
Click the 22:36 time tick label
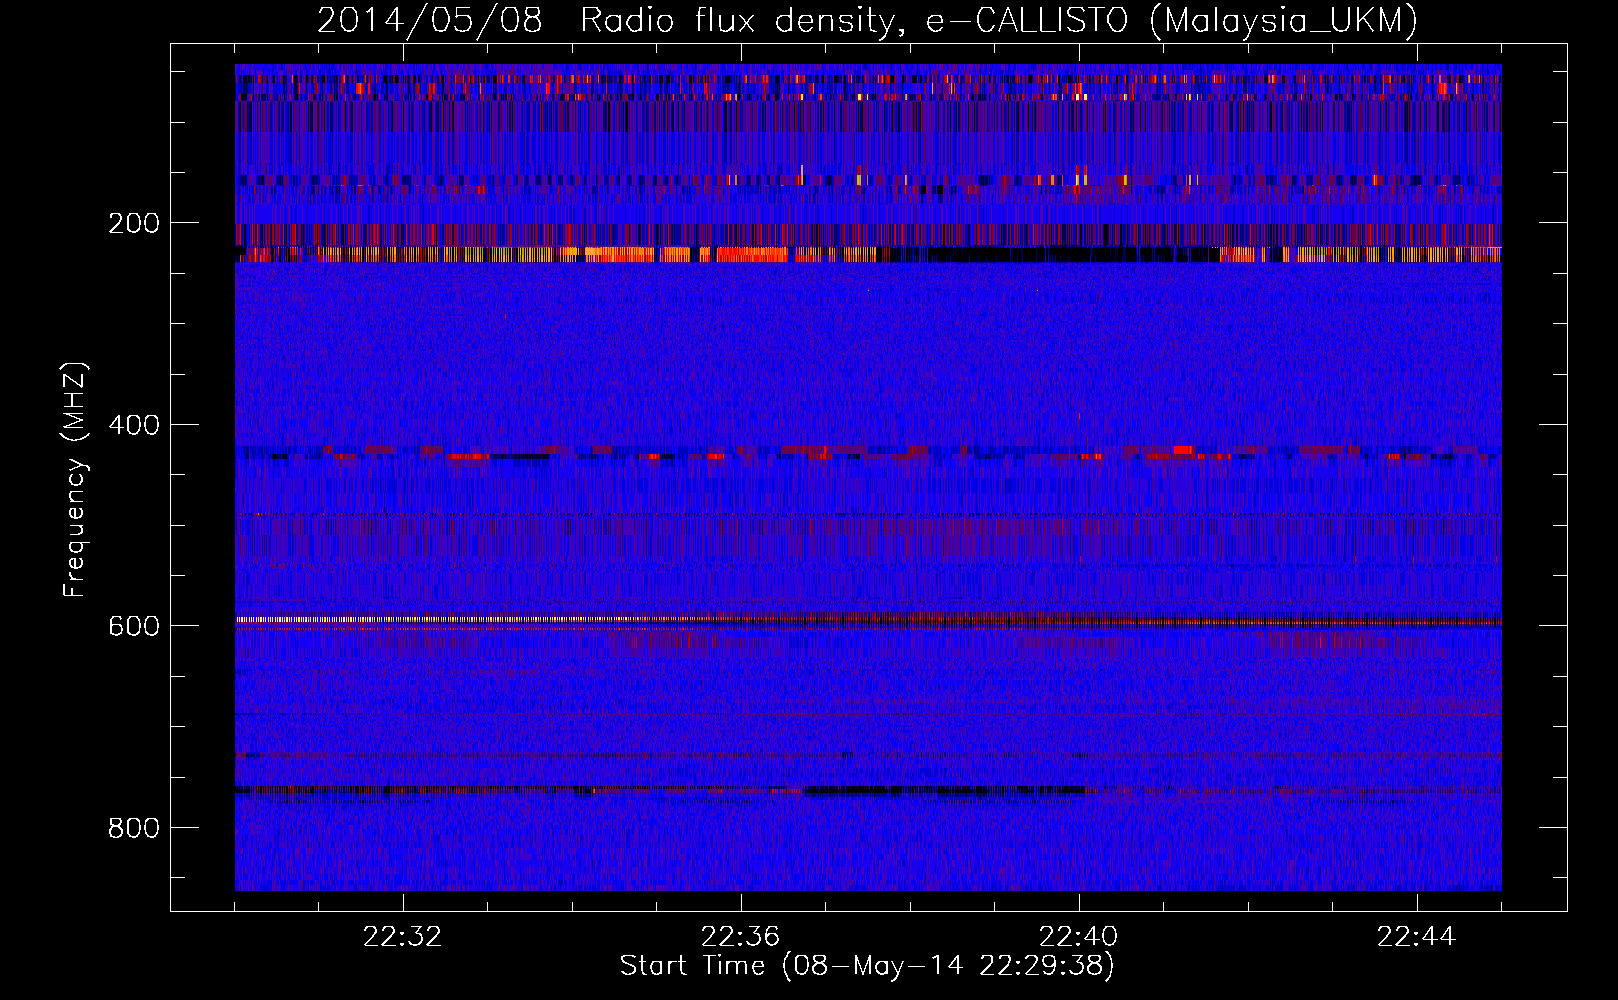pos(741,937)
